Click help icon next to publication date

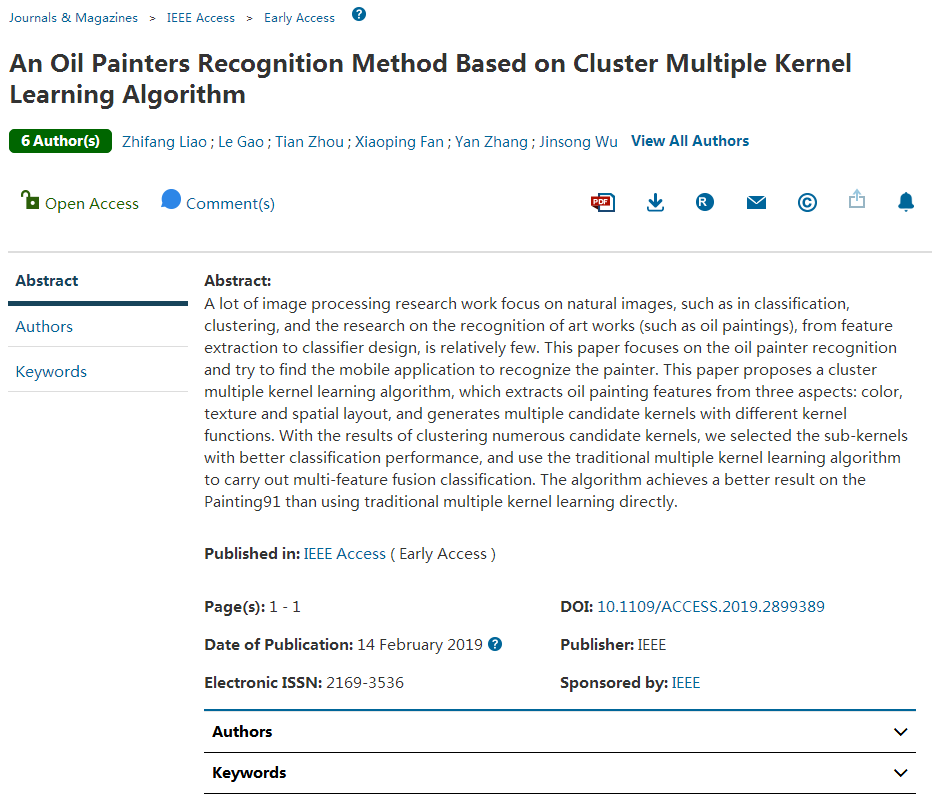pos(495,644)
